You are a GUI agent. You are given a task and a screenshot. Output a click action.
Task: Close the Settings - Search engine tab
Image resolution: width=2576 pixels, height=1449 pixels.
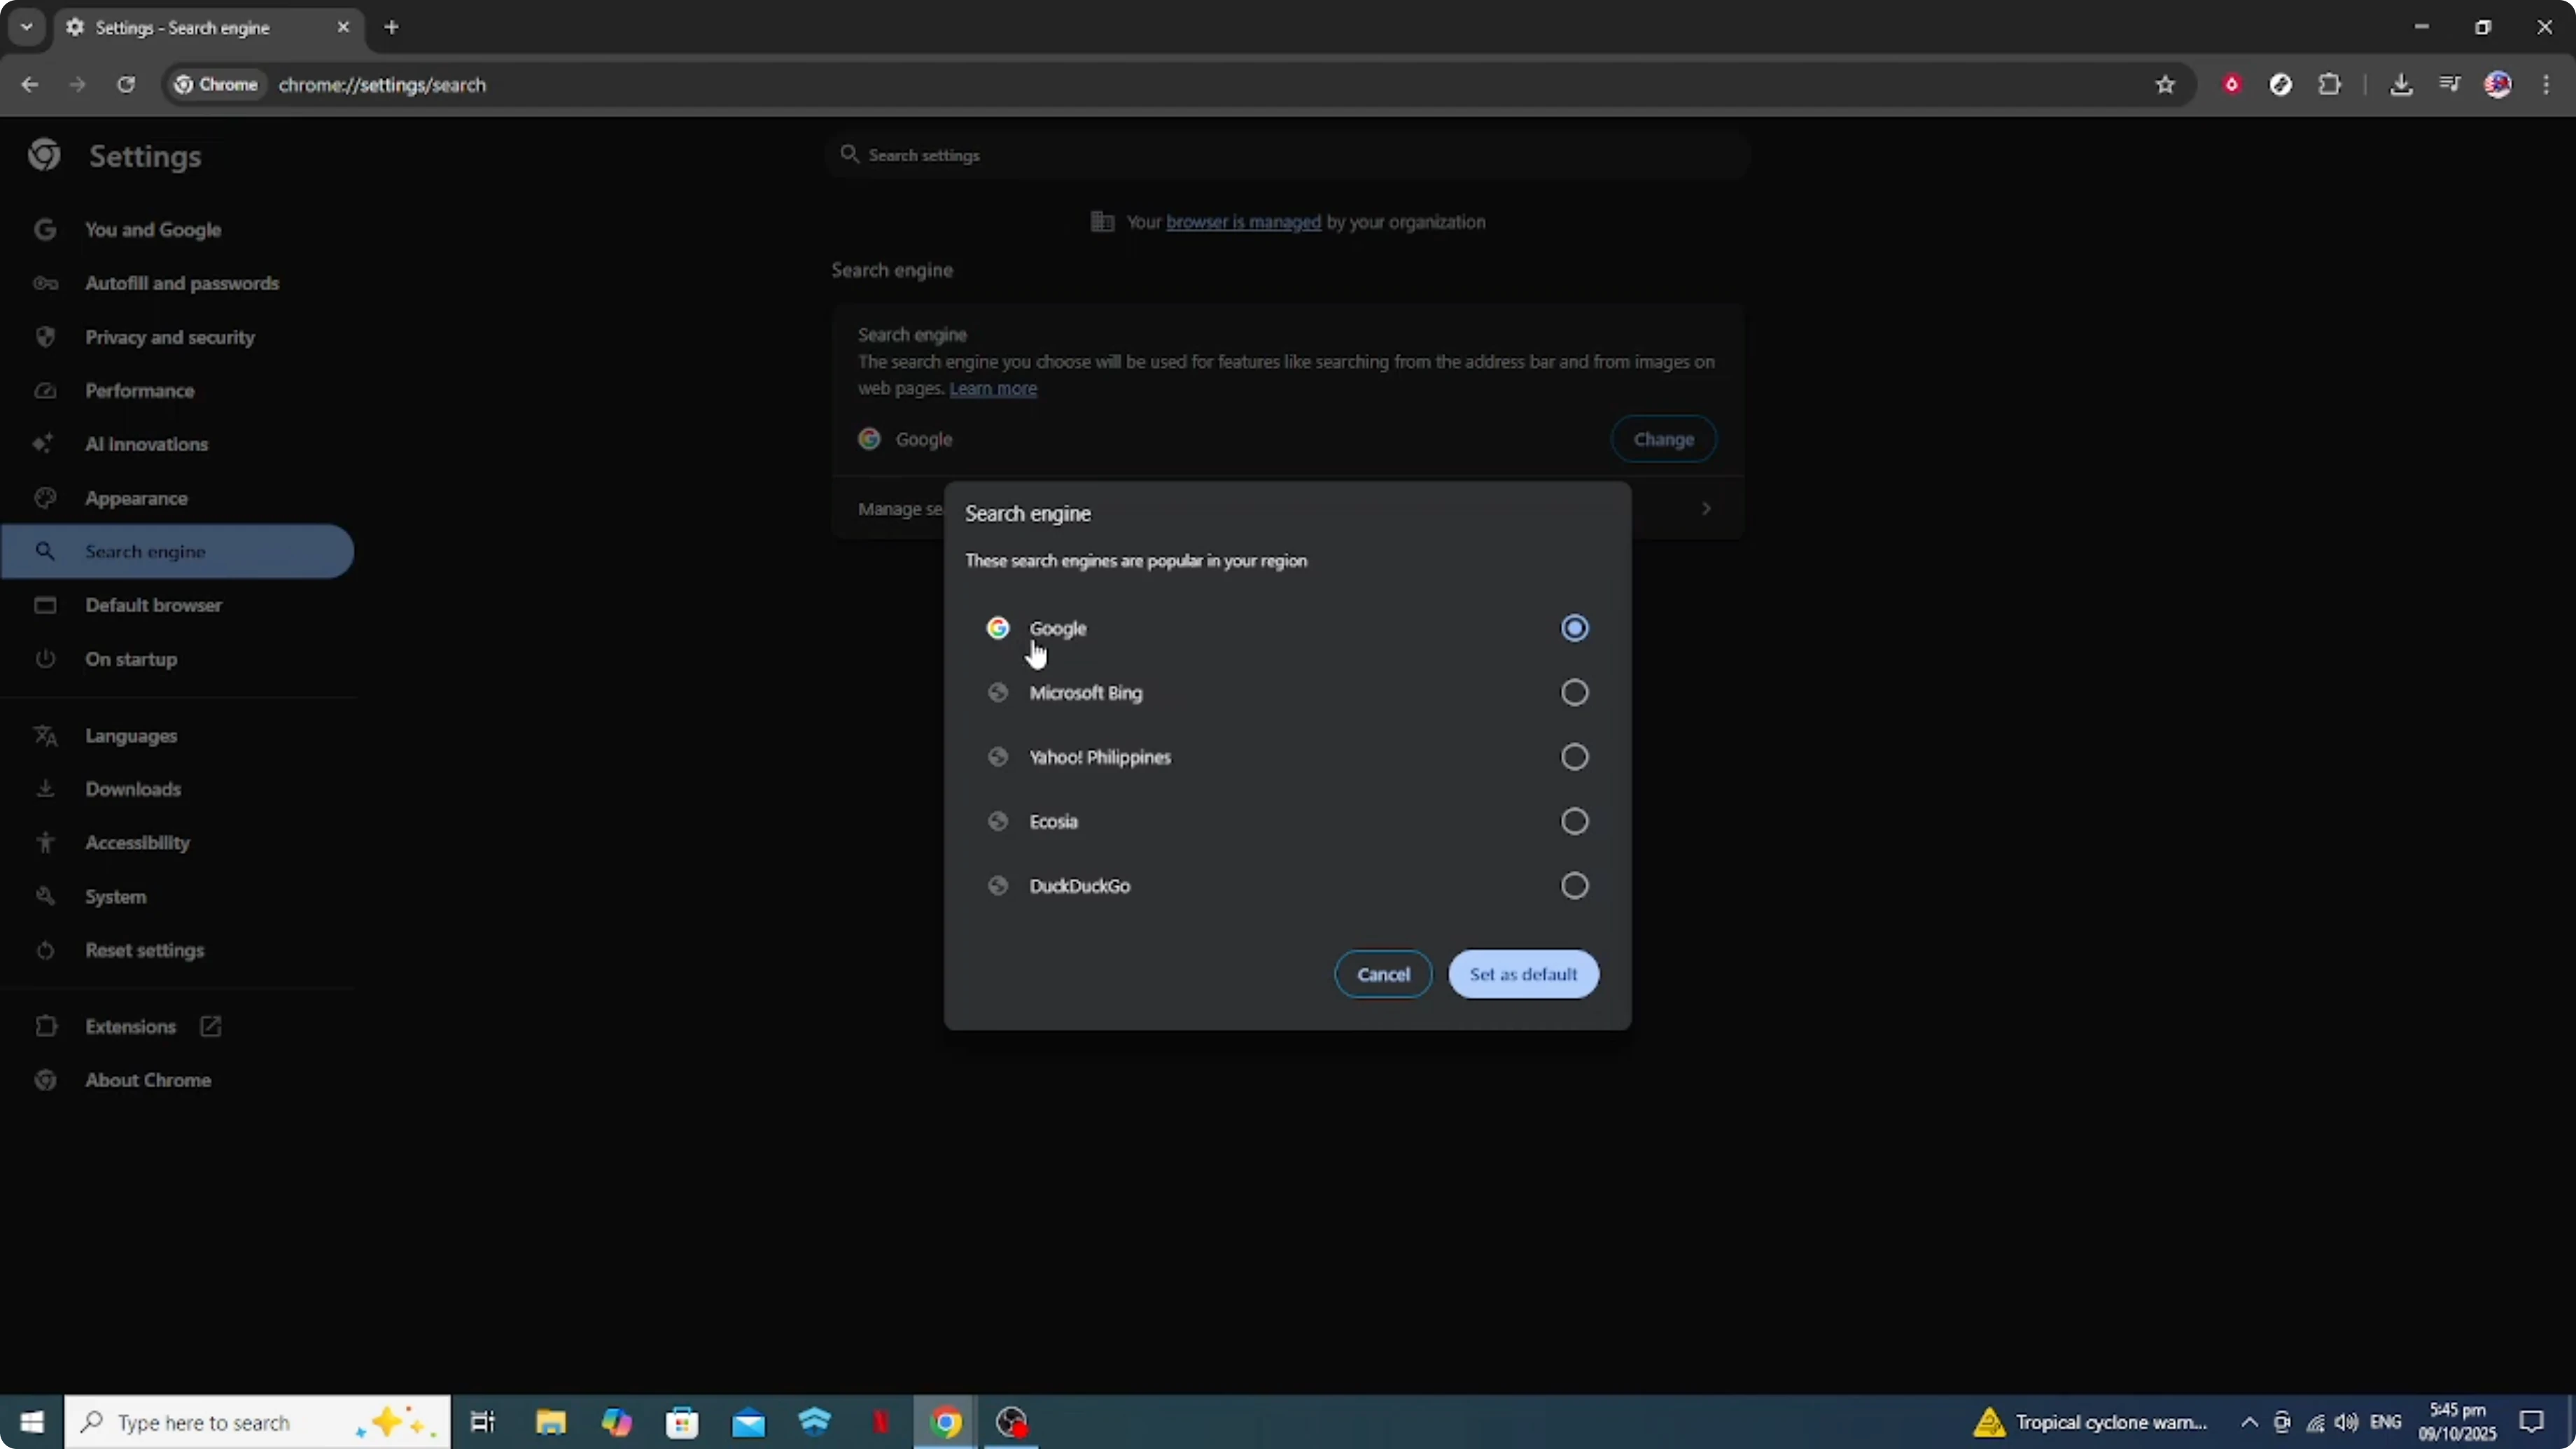point(343,27)
